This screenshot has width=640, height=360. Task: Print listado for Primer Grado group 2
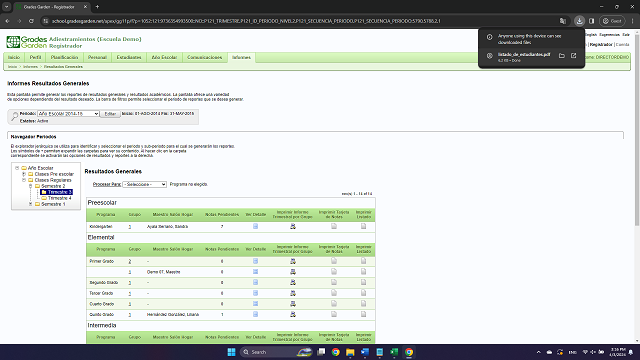click(363, 261)
